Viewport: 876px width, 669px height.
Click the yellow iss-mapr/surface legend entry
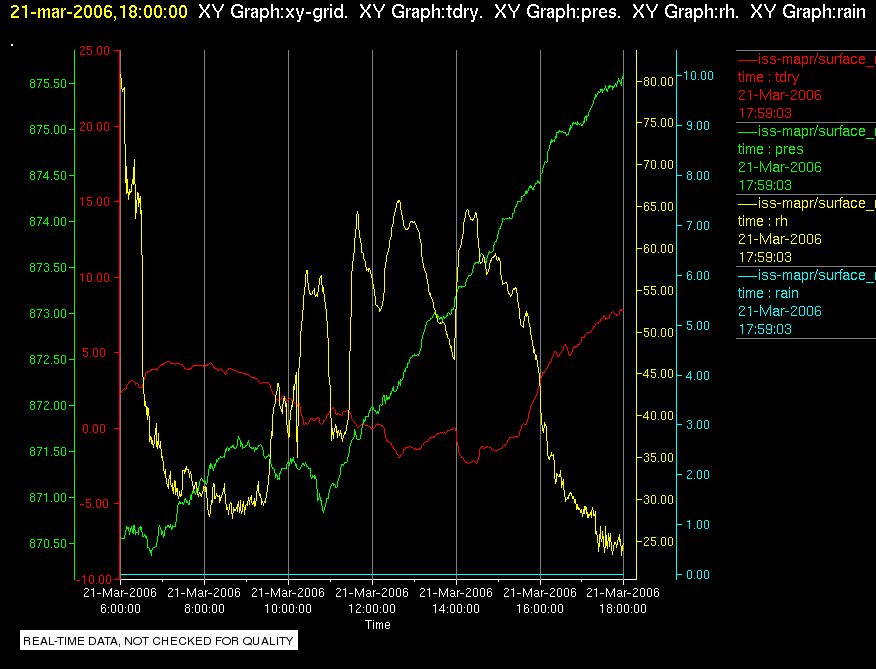point(806,203)
